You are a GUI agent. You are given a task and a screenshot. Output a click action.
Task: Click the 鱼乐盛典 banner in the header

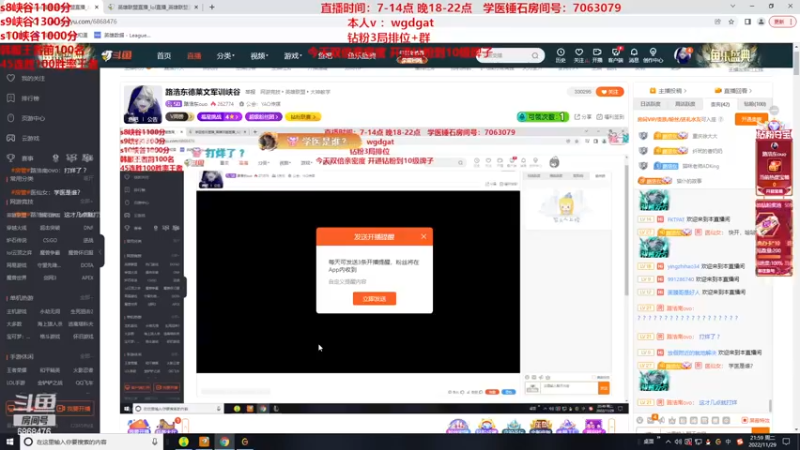731,55
